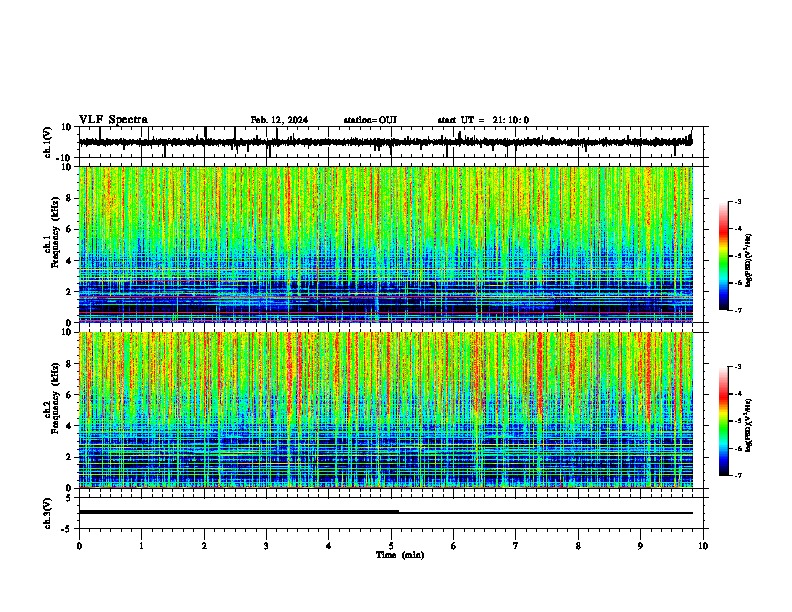Click the '-7' label on the upper colorbar

pos(737,310)
